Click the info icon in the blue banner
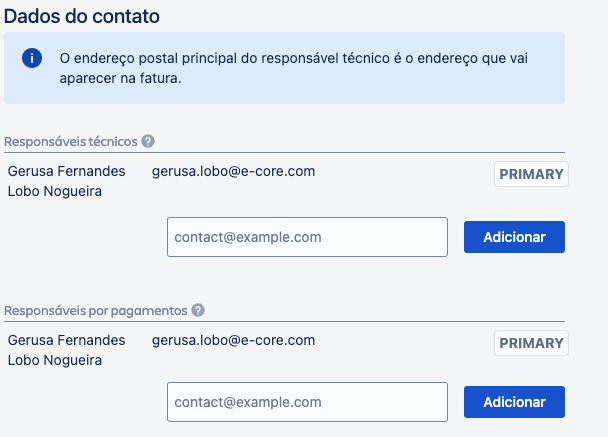 click(x=32, y=58)
